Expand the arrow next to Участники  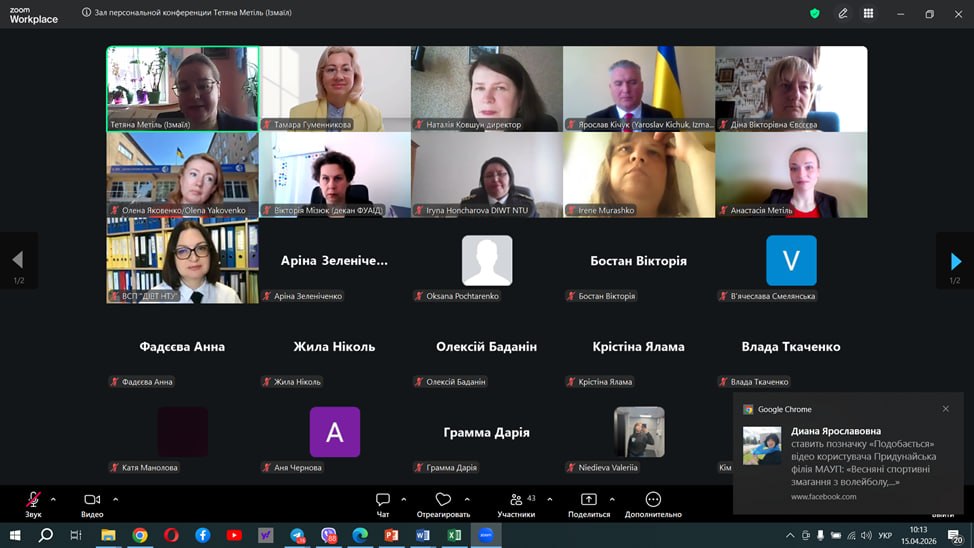(545, 499)
